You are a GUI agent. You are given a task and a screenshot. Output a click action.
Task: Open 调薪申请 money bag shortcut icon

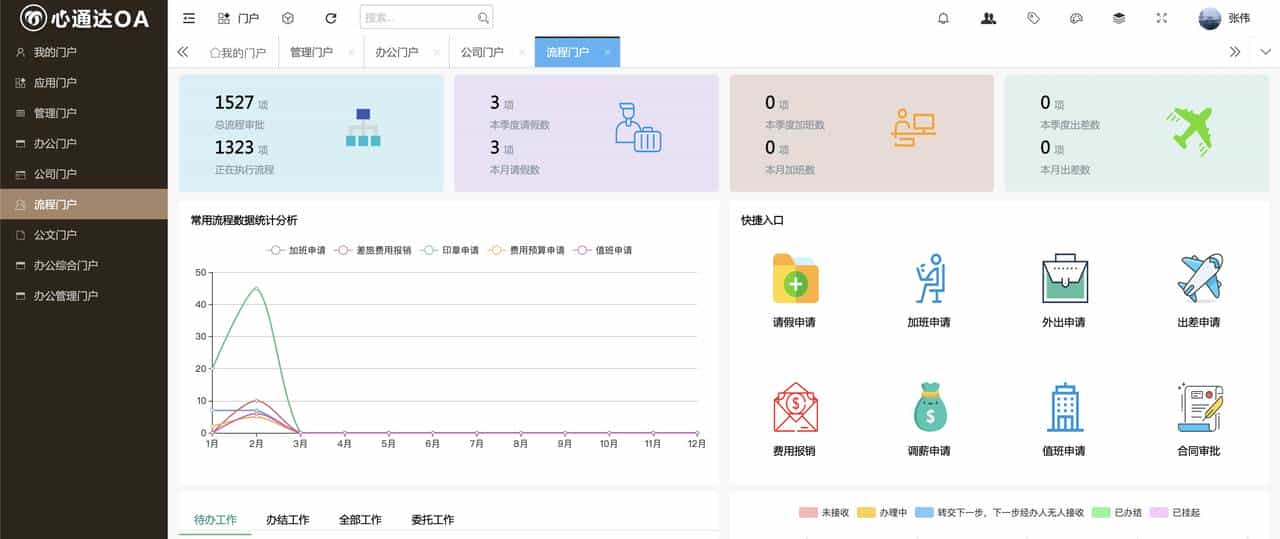point(929,407)
